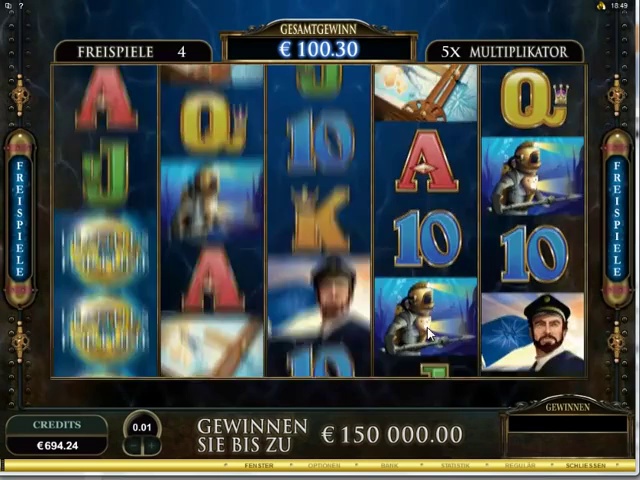Click the captain symbol on reel five

pyautogui.click(x=533, y=332)
